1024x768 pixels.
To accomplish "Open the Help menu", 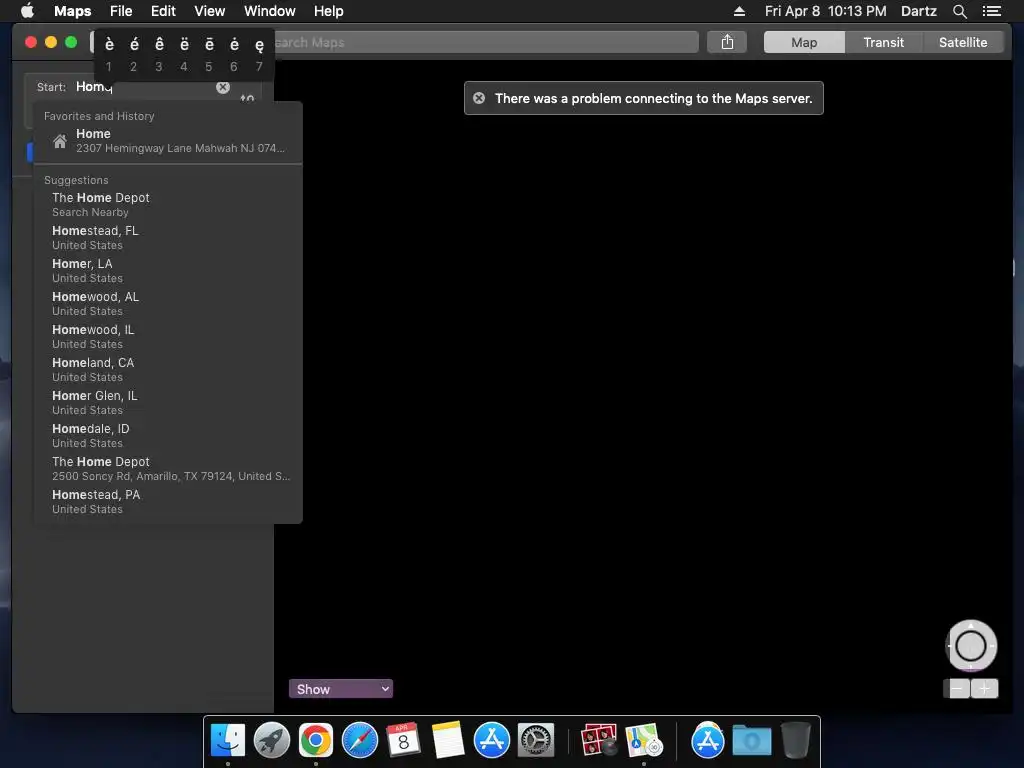I will coord(328,11).
